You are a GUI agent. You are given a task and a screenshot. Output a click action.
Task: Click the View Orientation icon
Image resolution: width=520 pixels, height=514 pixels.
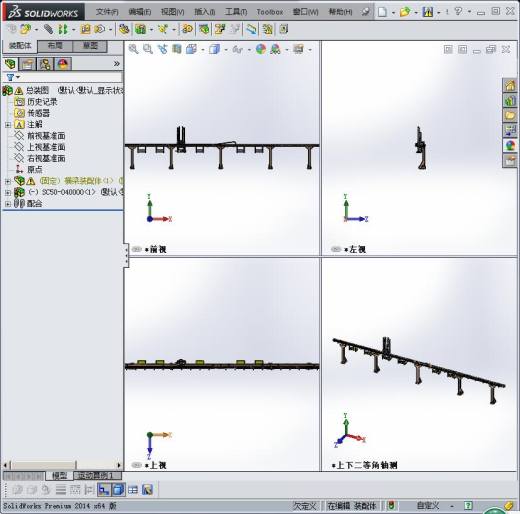click(191, 49)
